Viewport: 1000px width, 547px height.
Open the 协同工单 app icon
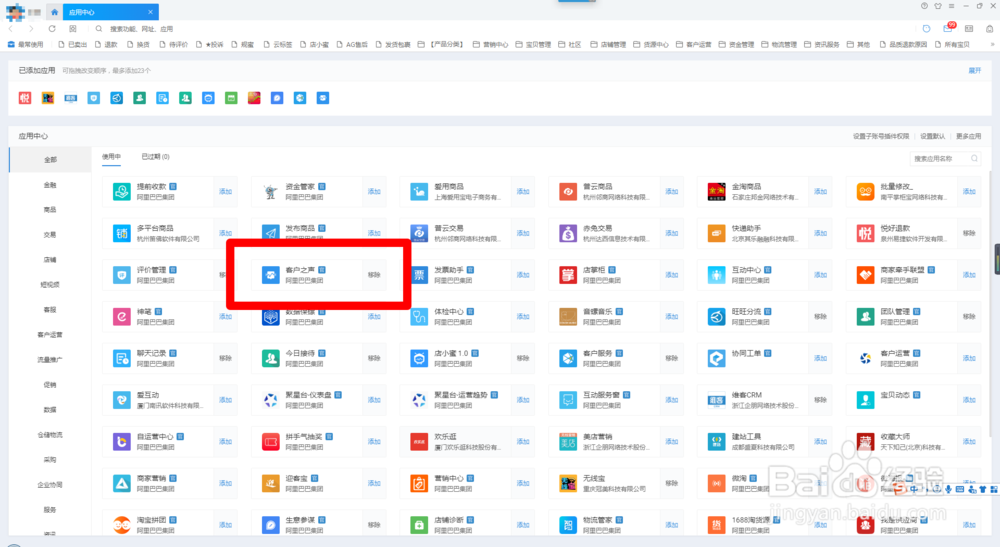click(716, 358)
